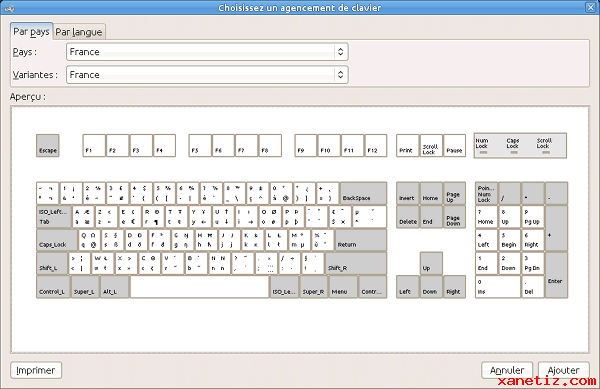Click the Annuler button
The width and height of the screenshot is (600, 389).
507,370
